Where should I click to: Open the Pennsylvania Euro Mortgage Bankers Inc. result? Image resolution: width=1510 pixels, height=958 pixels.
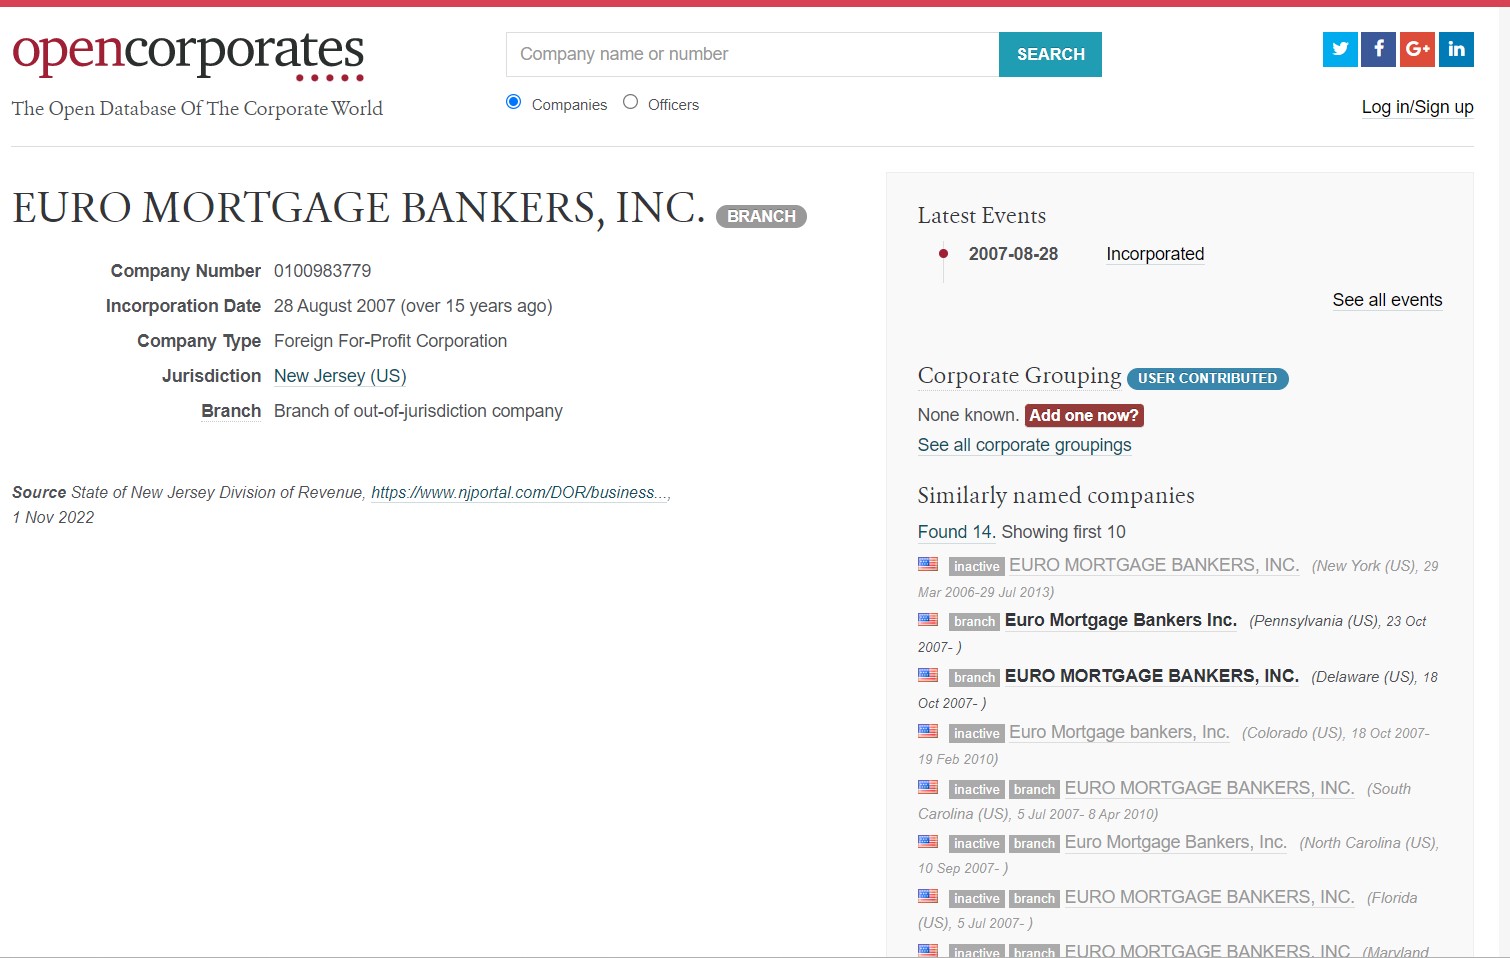pos(1121,620)
